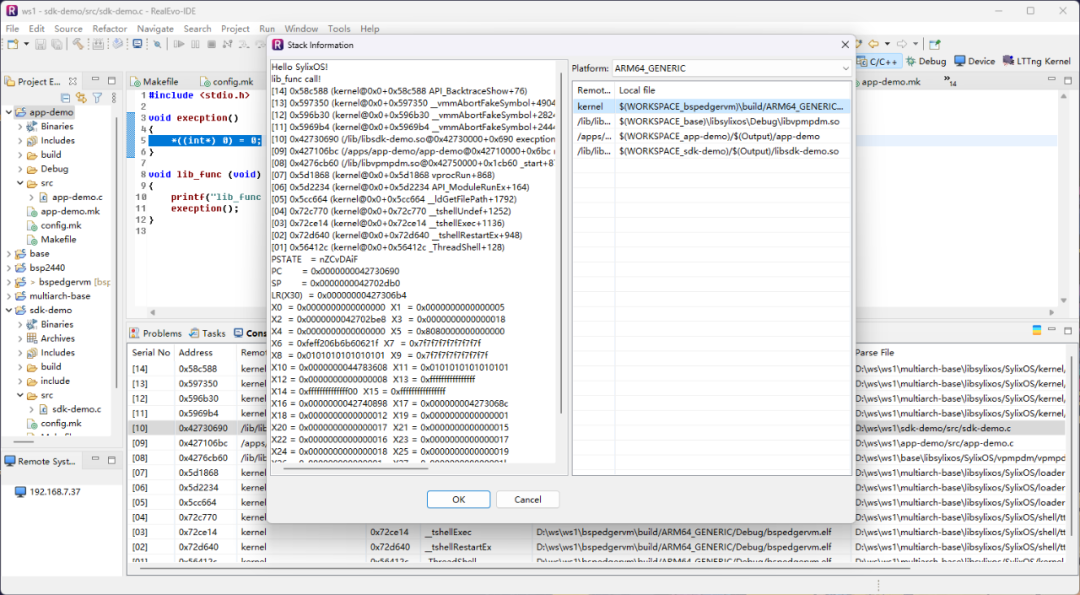This screenshot has width=1080, height=595.
Task: Toggle Link with Editor in Project Explorer
Action: 81,98
